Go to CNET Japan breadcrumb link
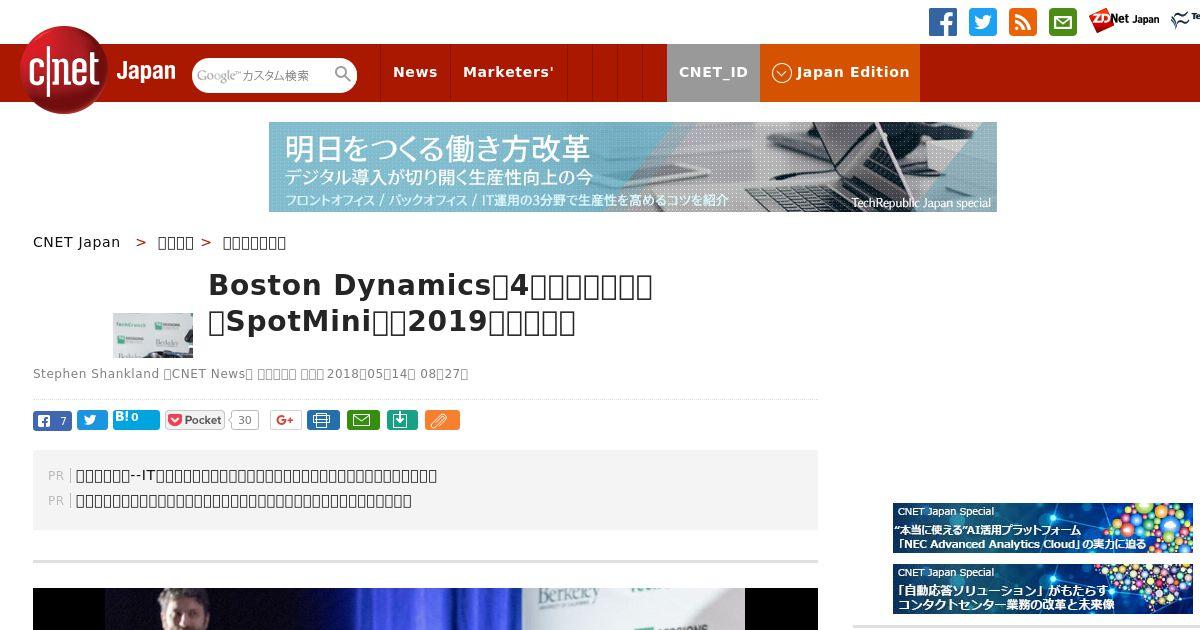Screen dimensions: 1200x630 (76, 242)
